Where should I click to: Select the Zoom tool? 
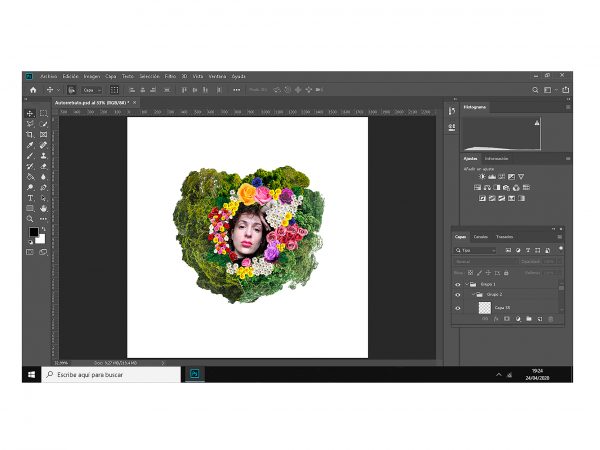click(30, 218)
